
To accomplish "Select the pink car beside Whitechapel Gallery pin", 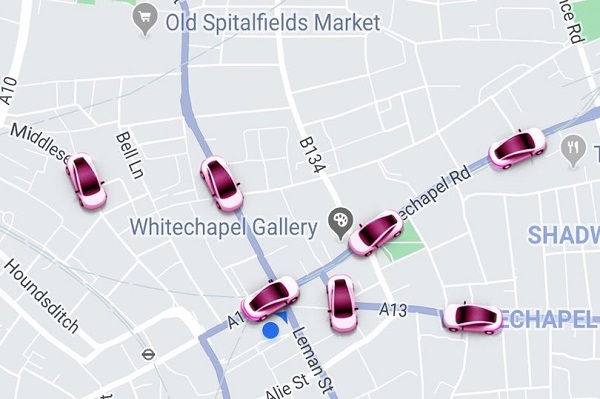I will [376, 233].
